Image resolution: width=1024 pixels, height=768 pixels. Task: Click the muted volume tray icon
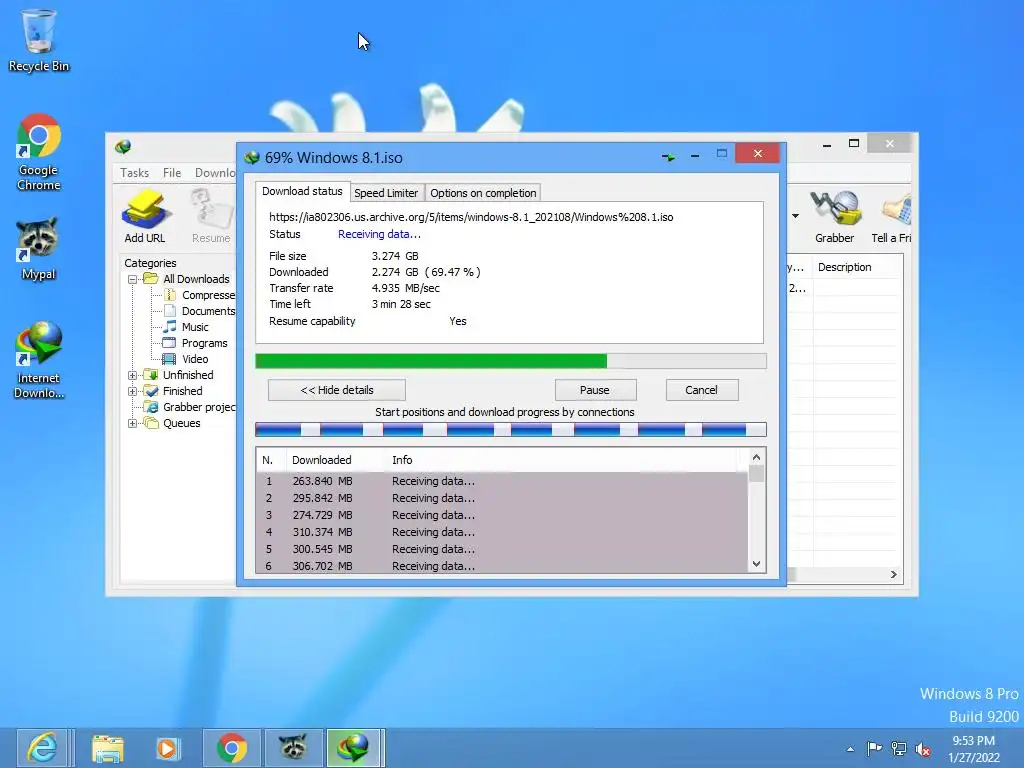click(923, 749)
